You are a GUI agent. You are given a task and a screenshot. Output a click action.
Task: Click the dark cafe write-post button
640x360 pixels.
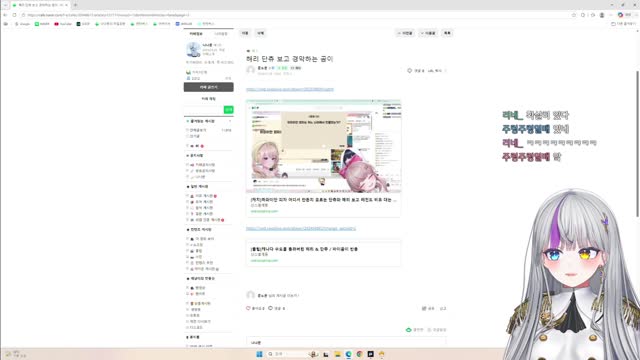209,87
